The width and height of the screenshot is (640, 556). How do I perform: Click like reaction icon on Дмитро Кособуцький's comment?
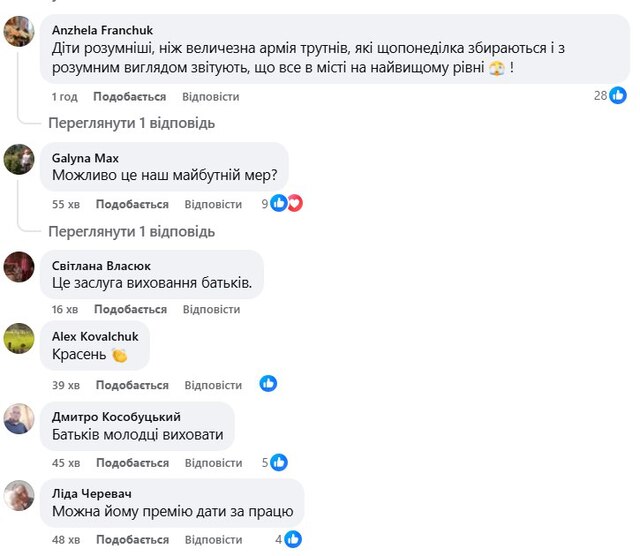[279, 462]
